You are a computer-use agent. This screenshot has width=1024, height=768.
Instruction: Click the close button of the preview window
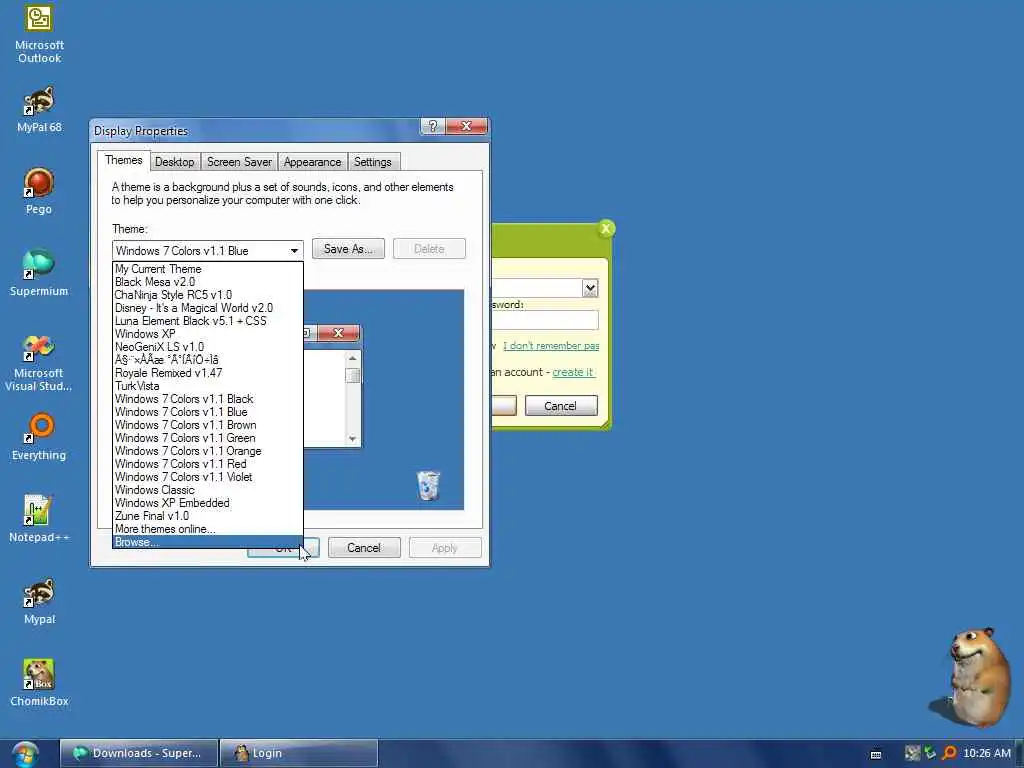click(x=338, y=333)
